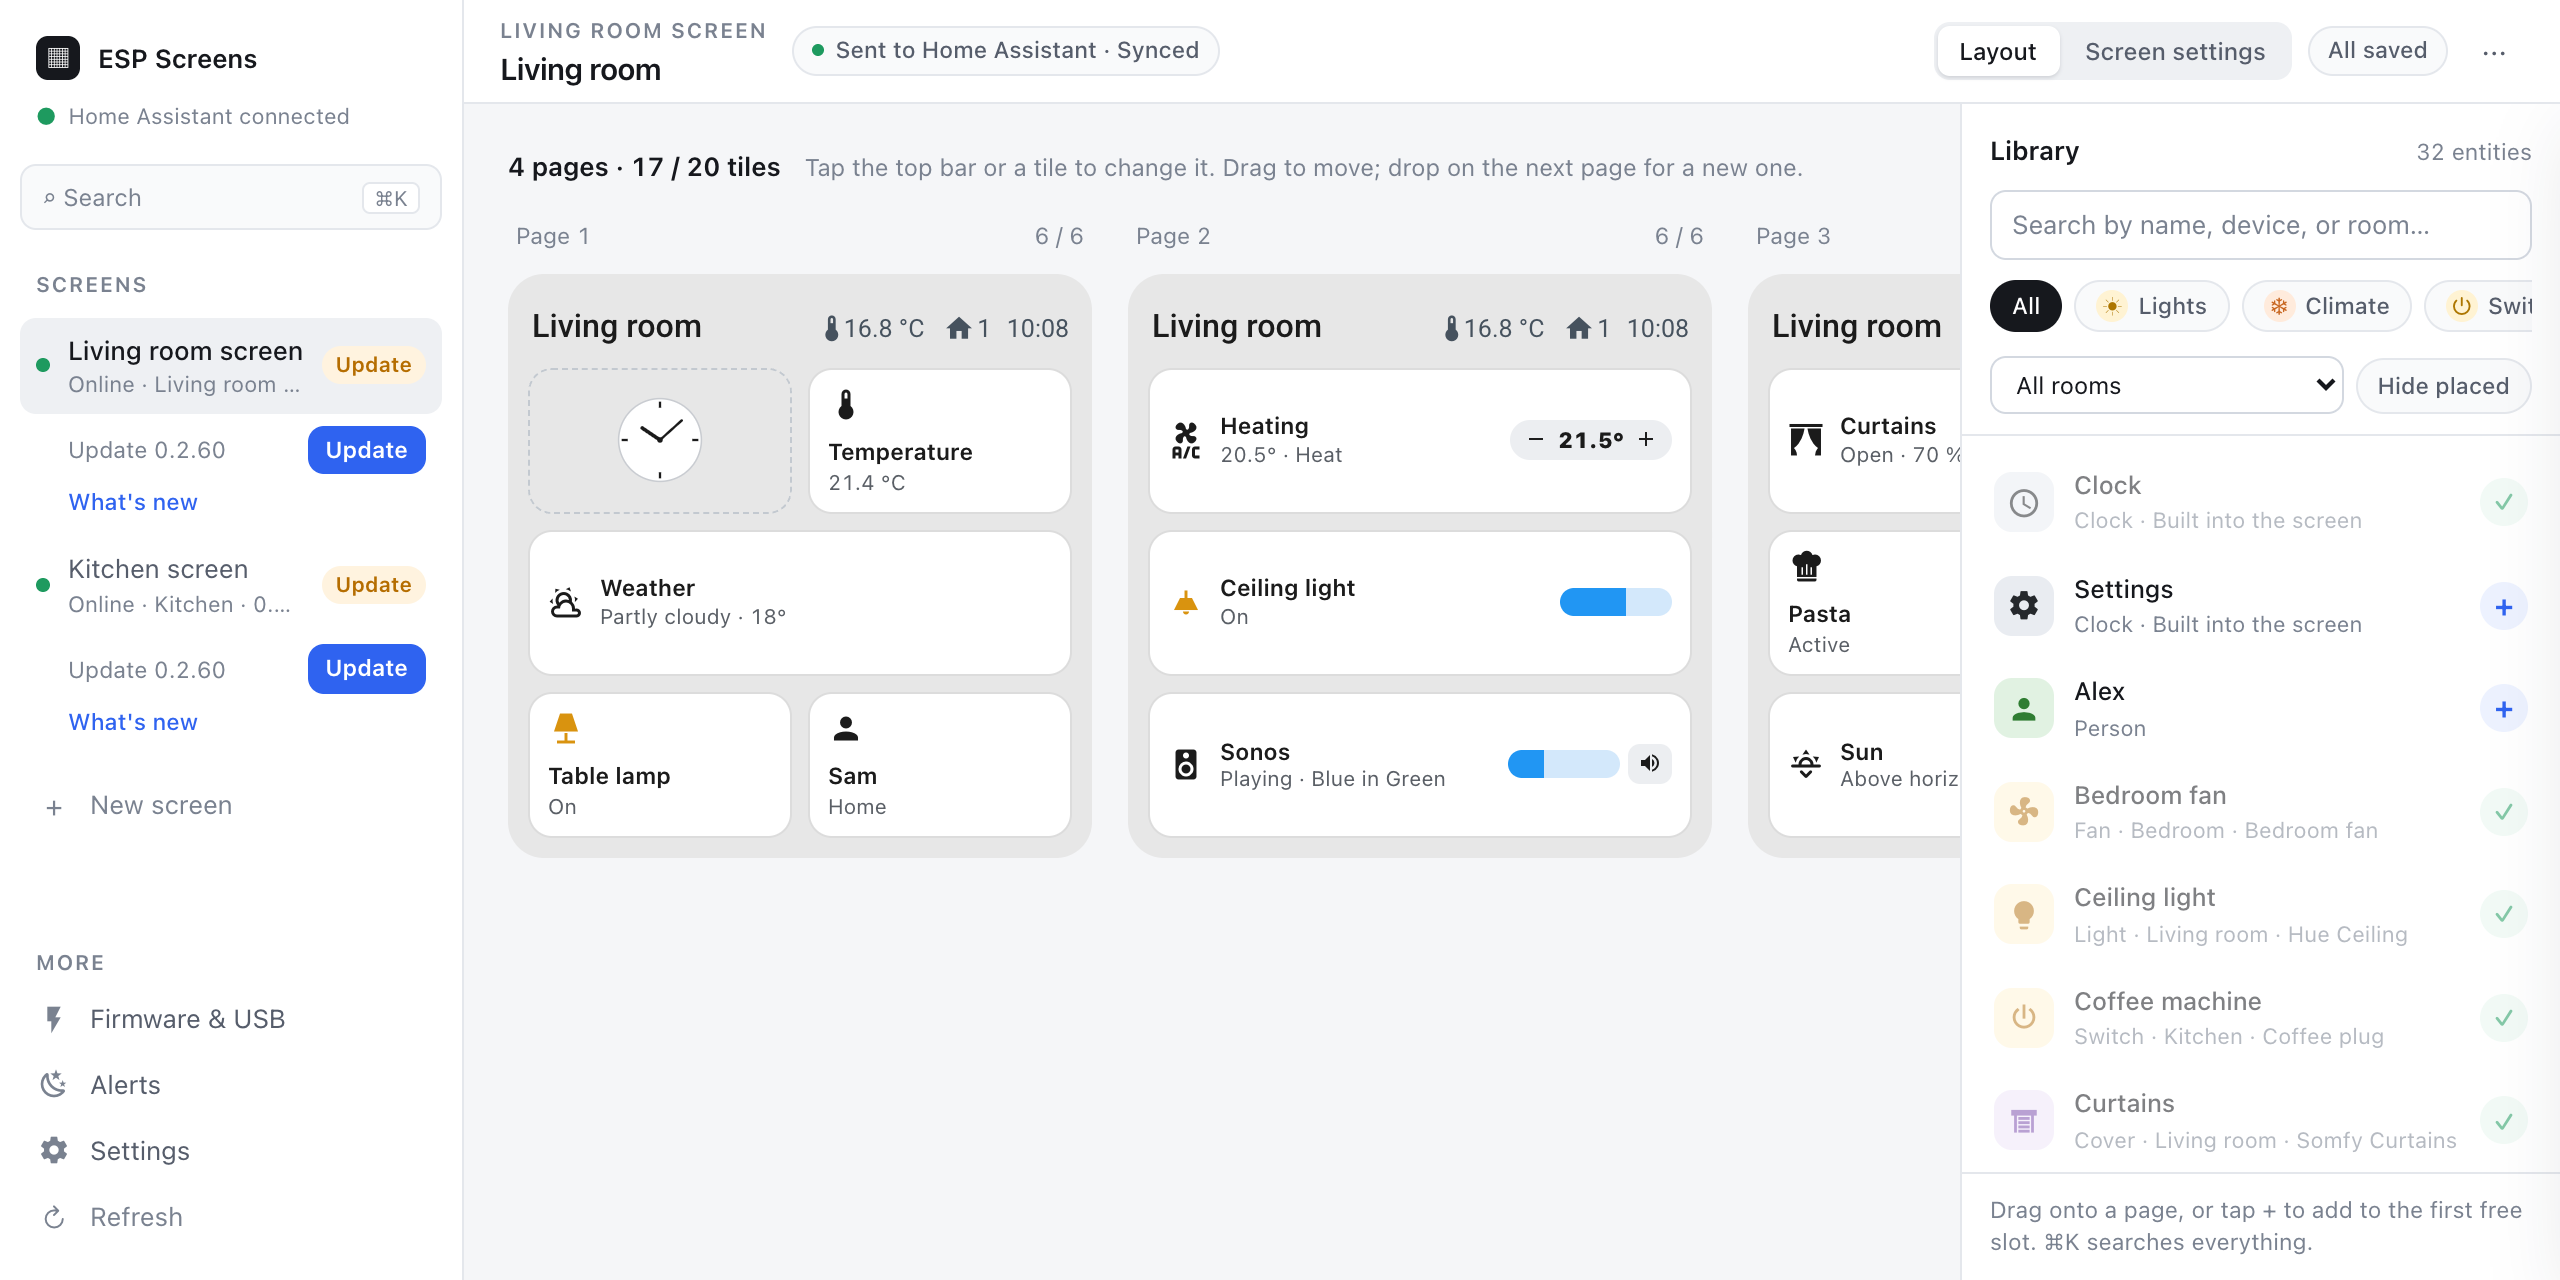Click the Pasta chef hat icon
The image size is (2560, 1280).
(1806, 567)
